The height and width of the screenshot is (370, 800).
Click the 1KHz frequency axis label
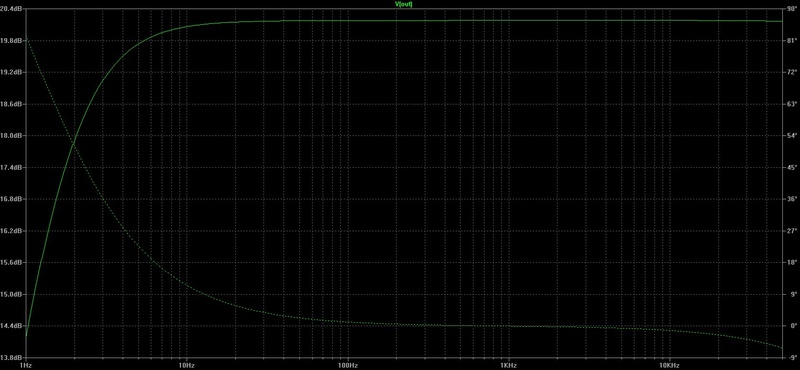[508, 366]
